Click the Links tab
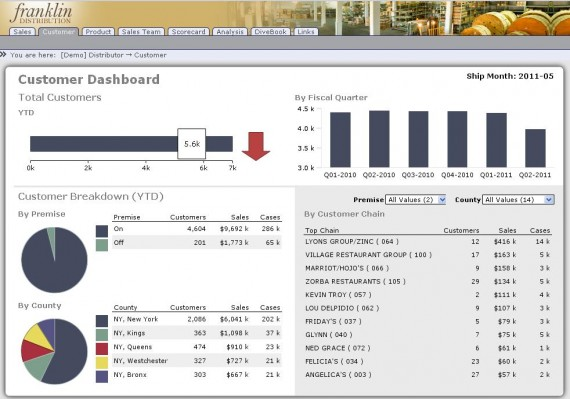The width and height of the screenshot is (570, 399). click(x=306, y=32)
